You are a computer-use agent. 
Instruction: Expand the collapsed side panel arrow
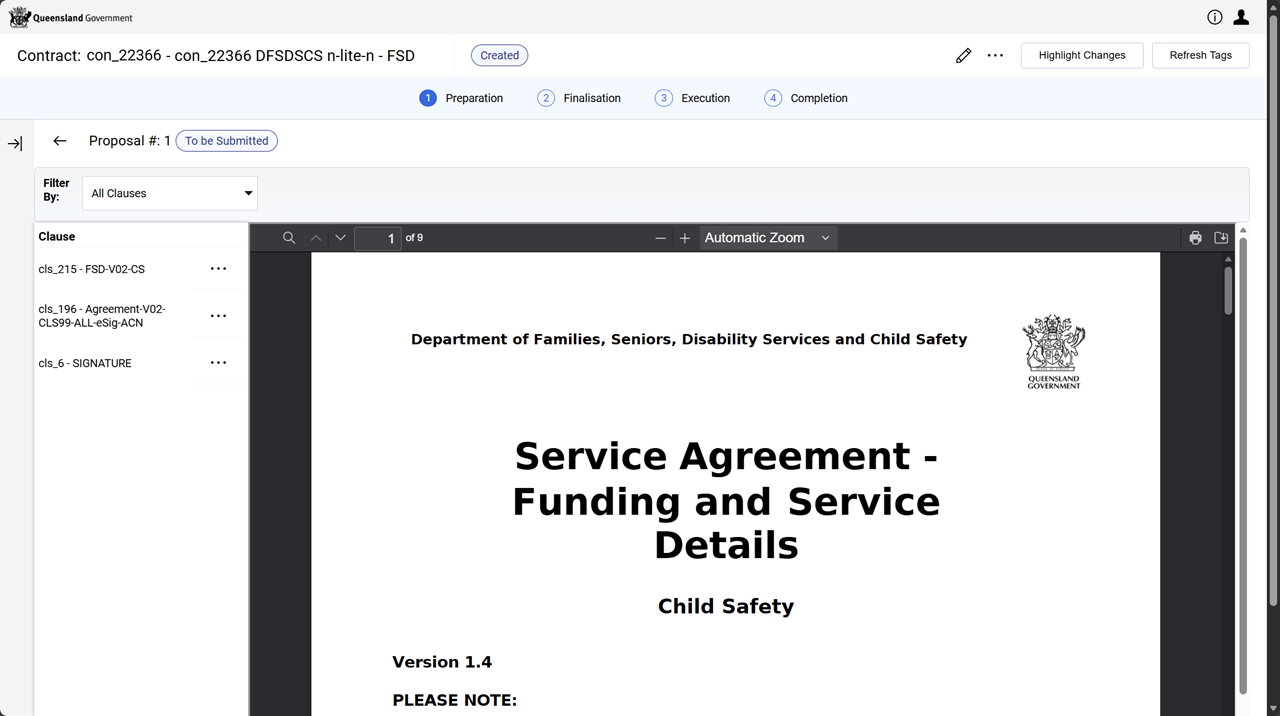point(15,144)
